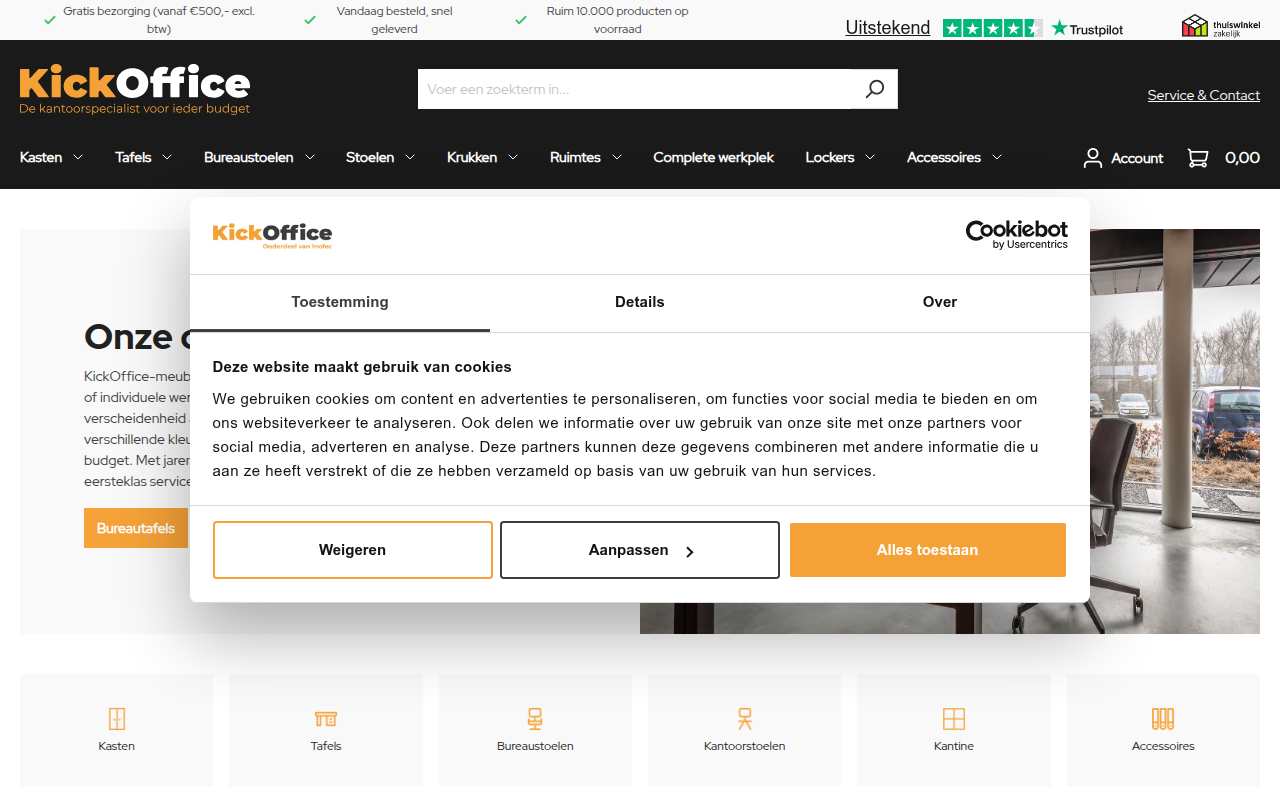Click the Uitstekend Trustpilot link
Viewport: 1280px width, 800px height.
click(x=888, y=28)
